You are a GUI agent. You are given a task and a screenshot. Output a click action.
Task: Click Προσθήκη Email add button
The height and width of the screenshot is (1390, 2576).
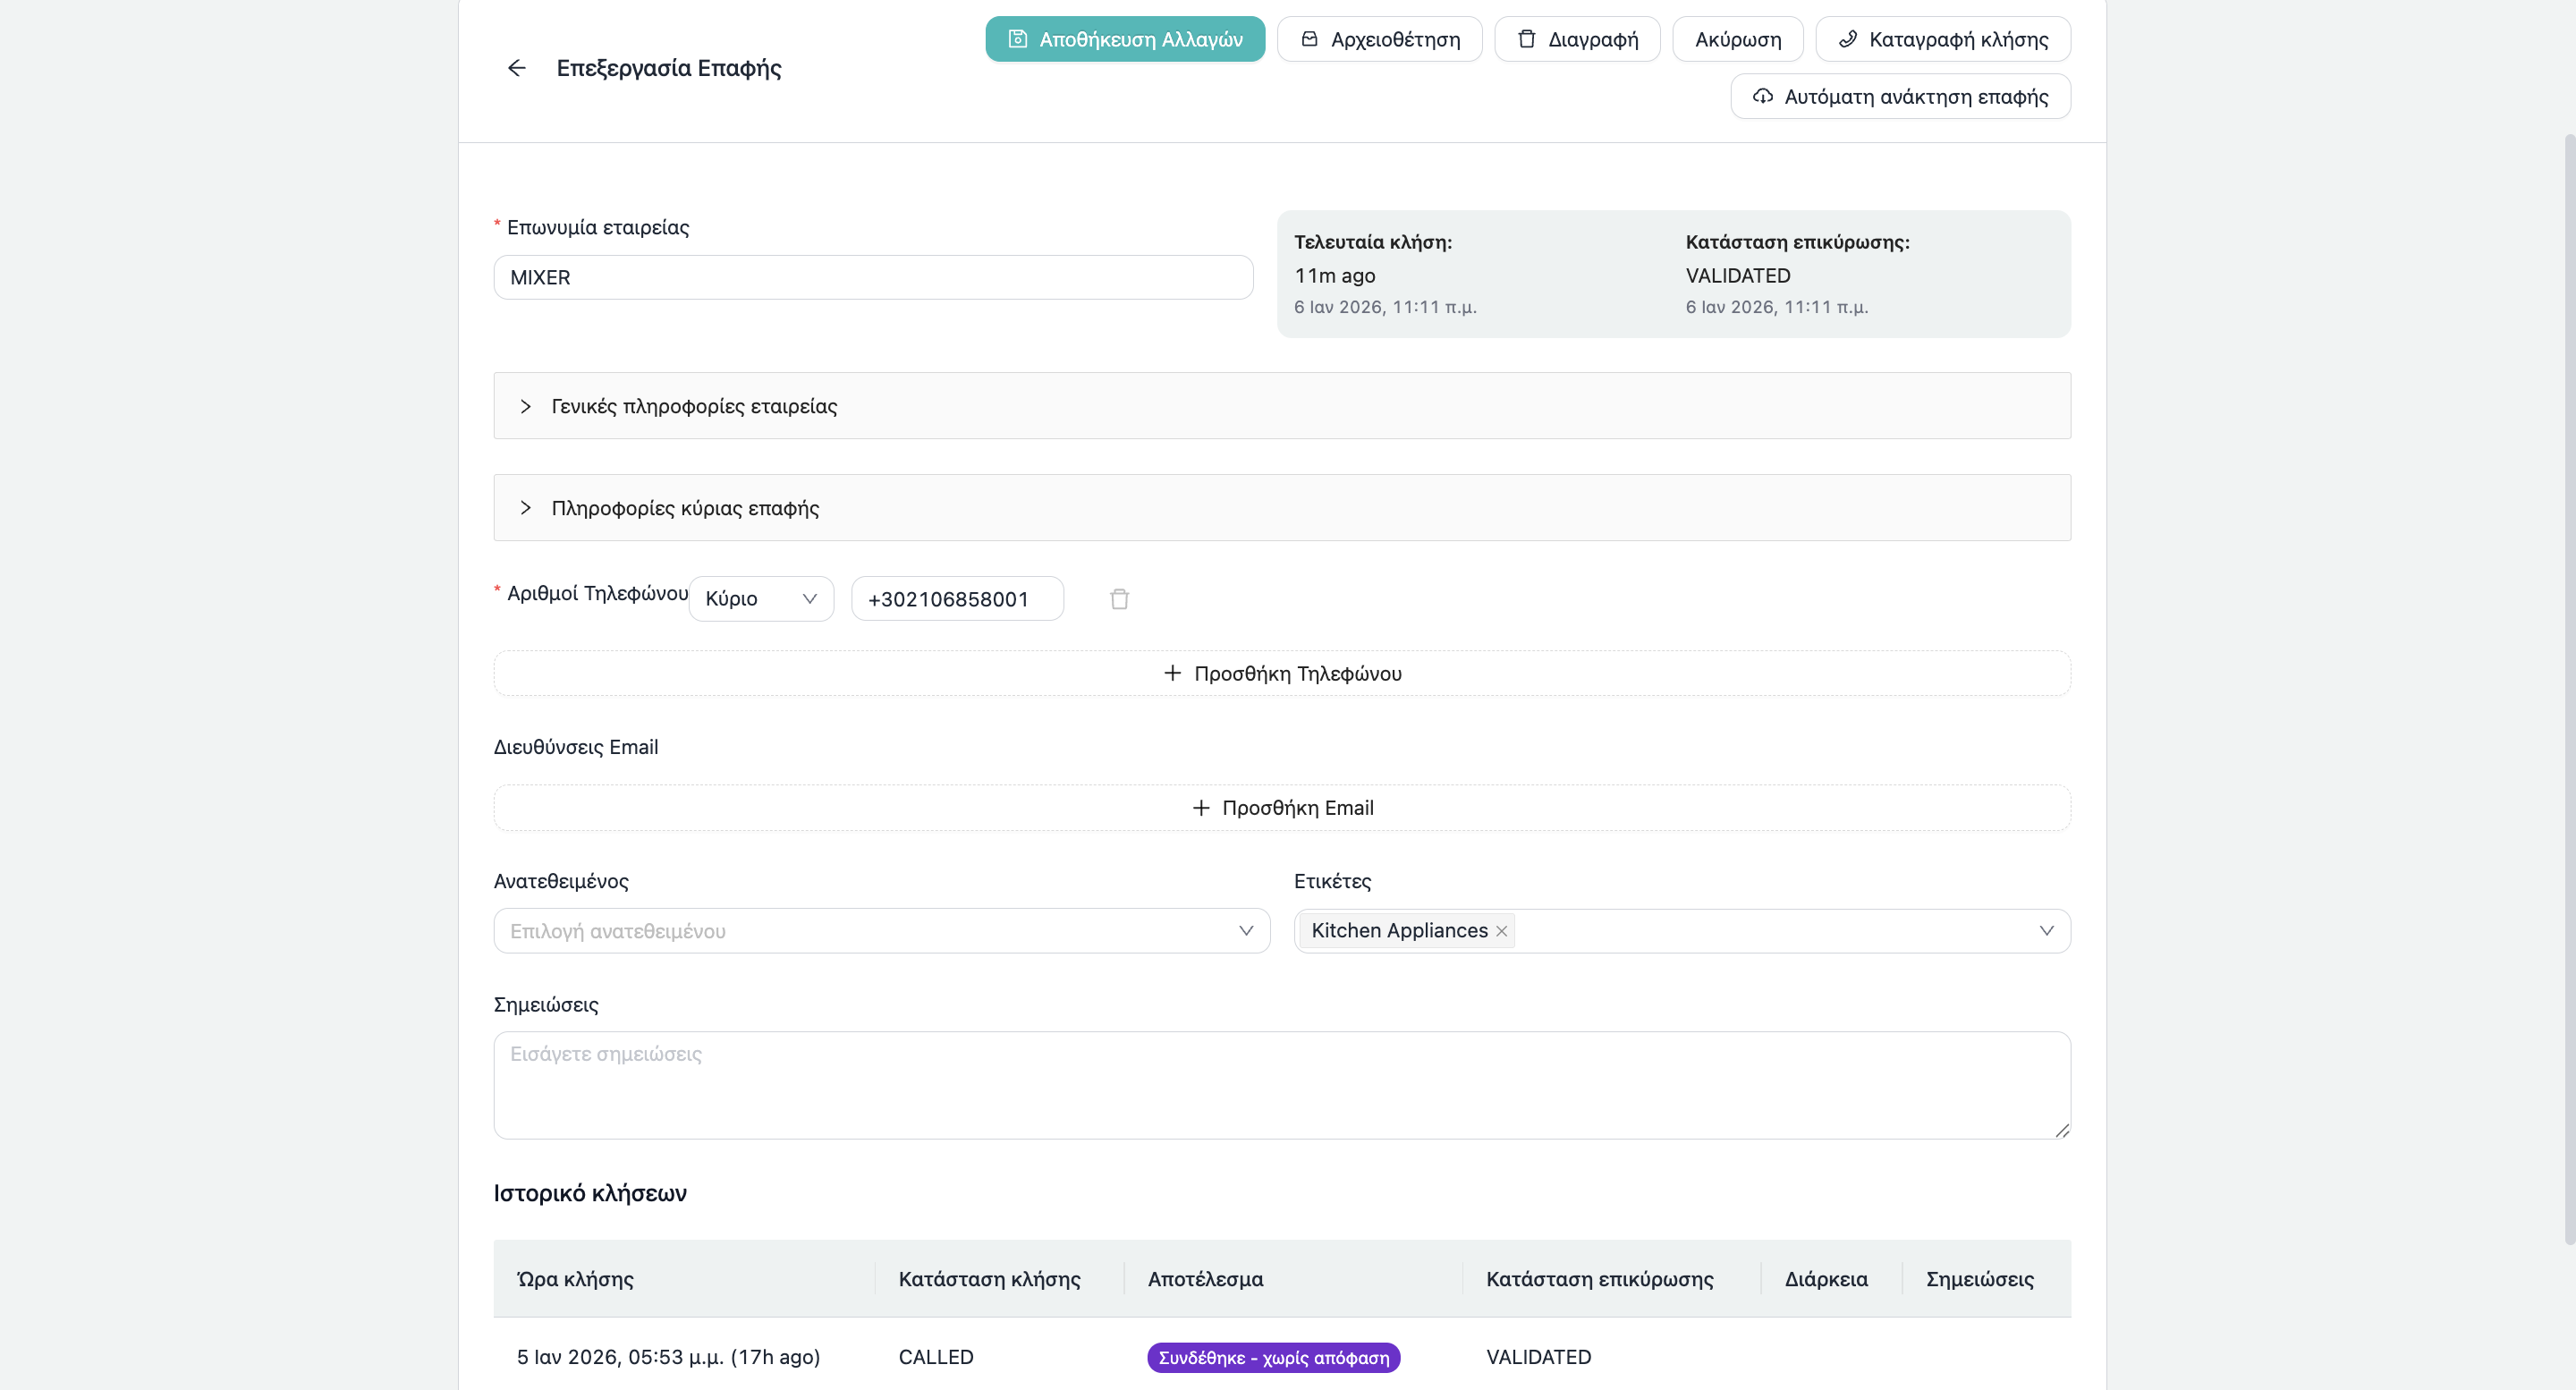[1281, 808]
